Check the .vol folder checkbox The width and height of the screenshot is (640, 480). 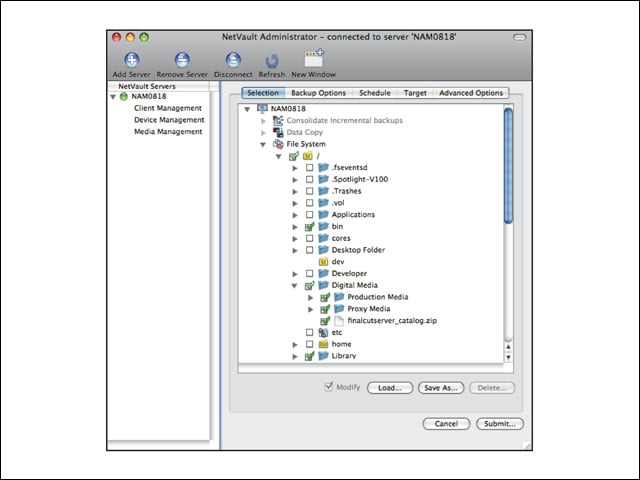[x=309, y=203]
